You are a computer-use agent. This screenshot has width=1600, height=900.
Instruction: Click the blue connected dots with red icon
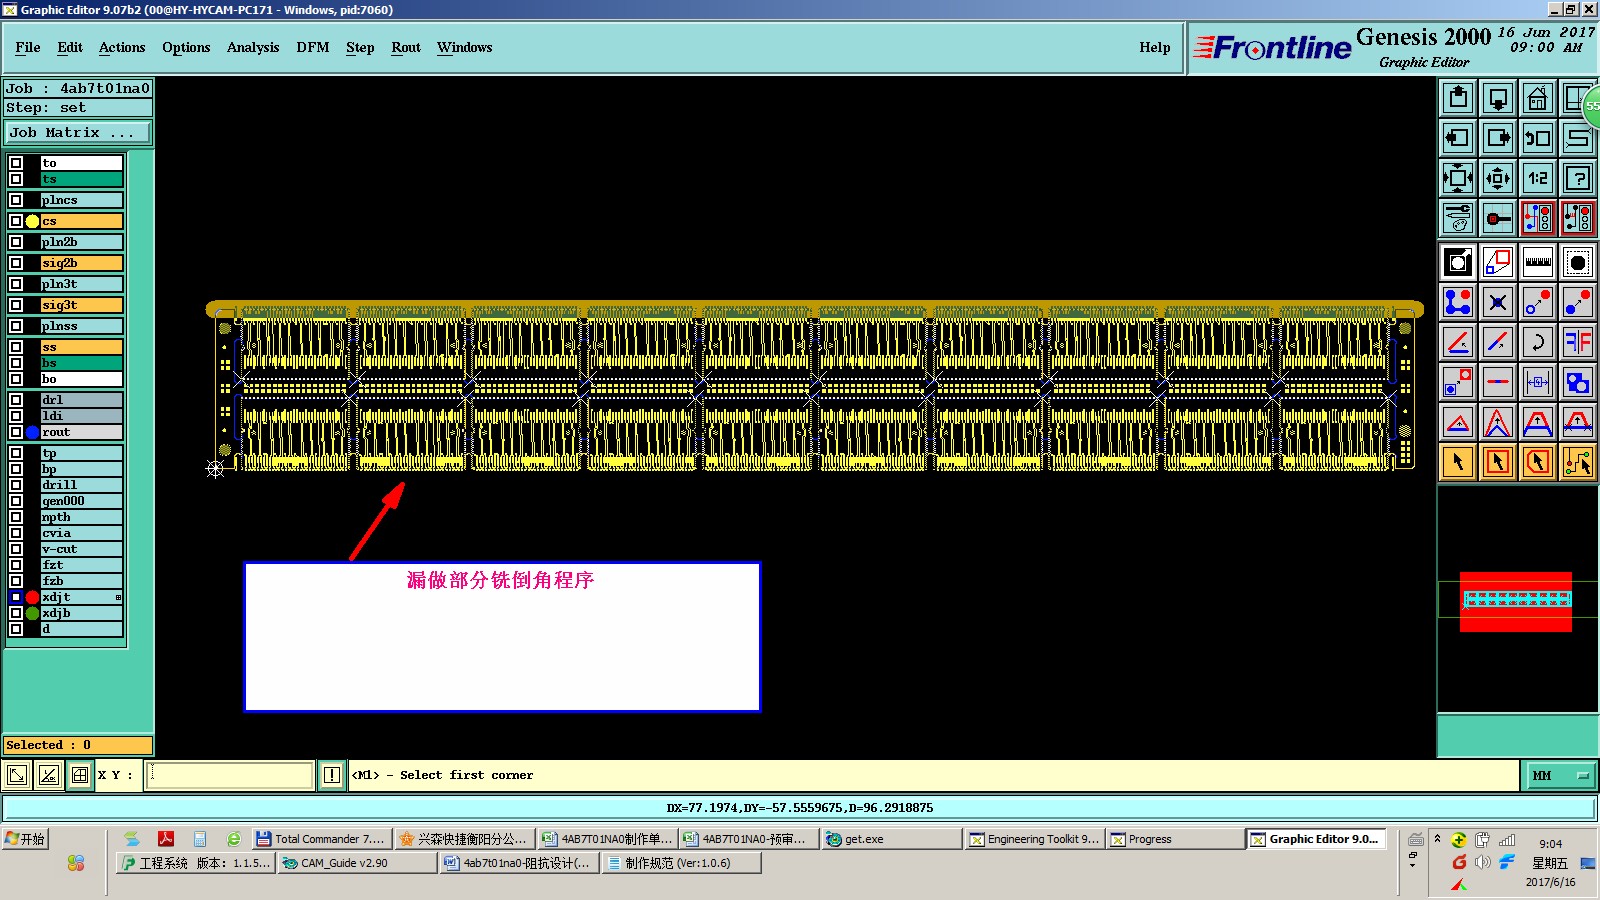(x=1458, y=302)
